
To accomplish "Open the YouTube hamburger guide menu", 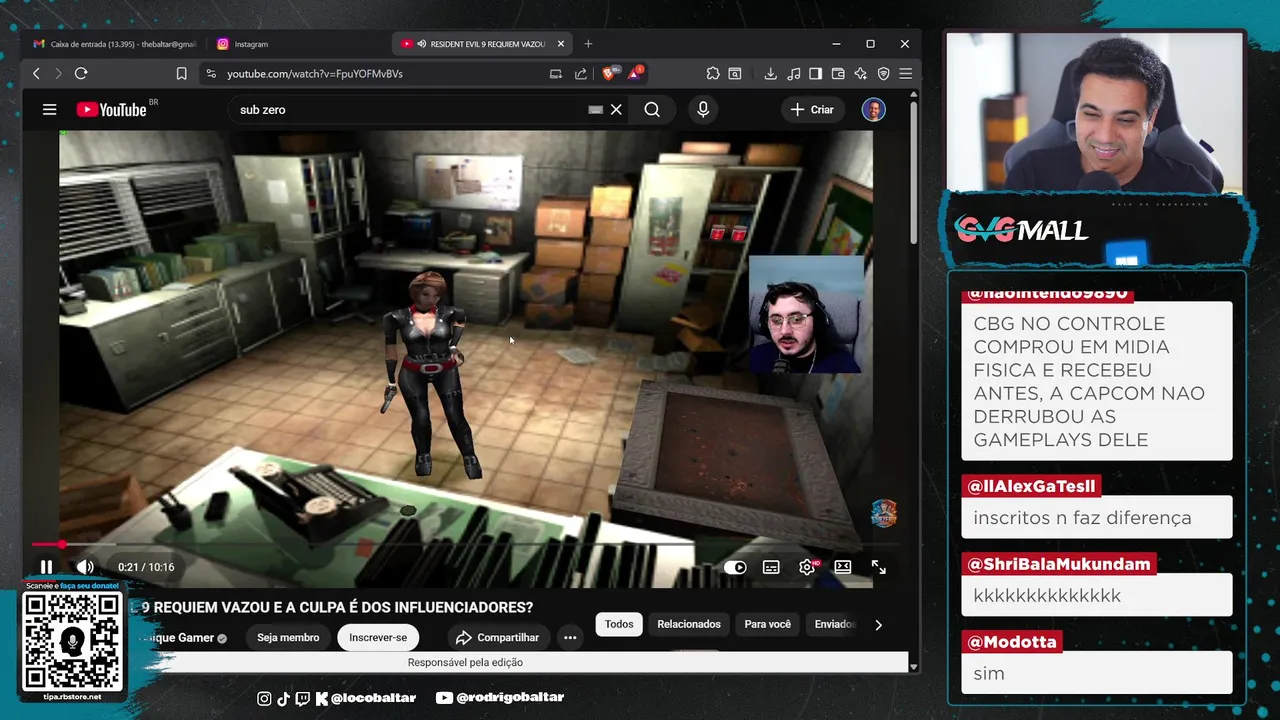I will point(49,110).
